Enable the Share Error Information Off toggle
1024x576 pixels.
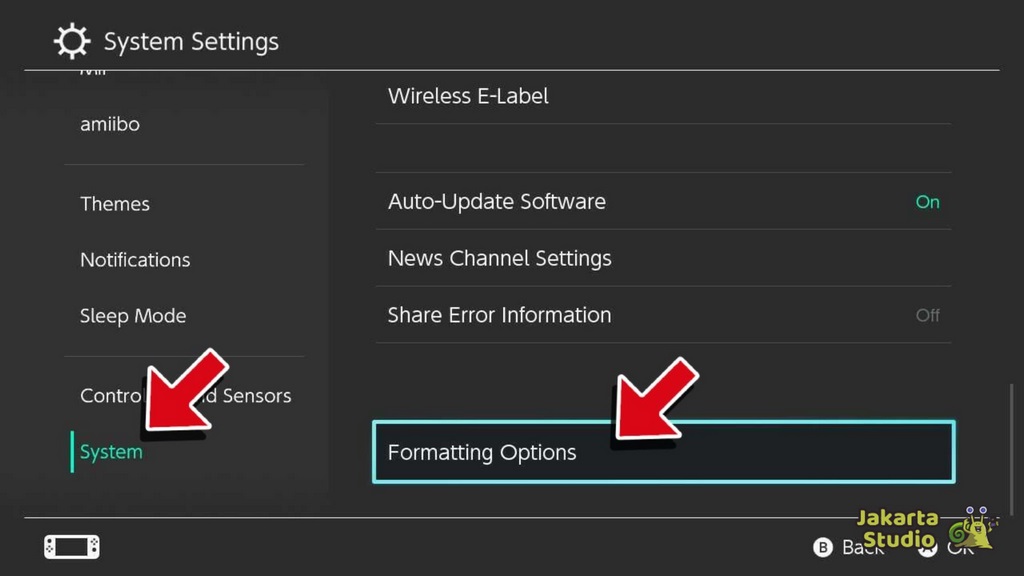pos(927,315)
